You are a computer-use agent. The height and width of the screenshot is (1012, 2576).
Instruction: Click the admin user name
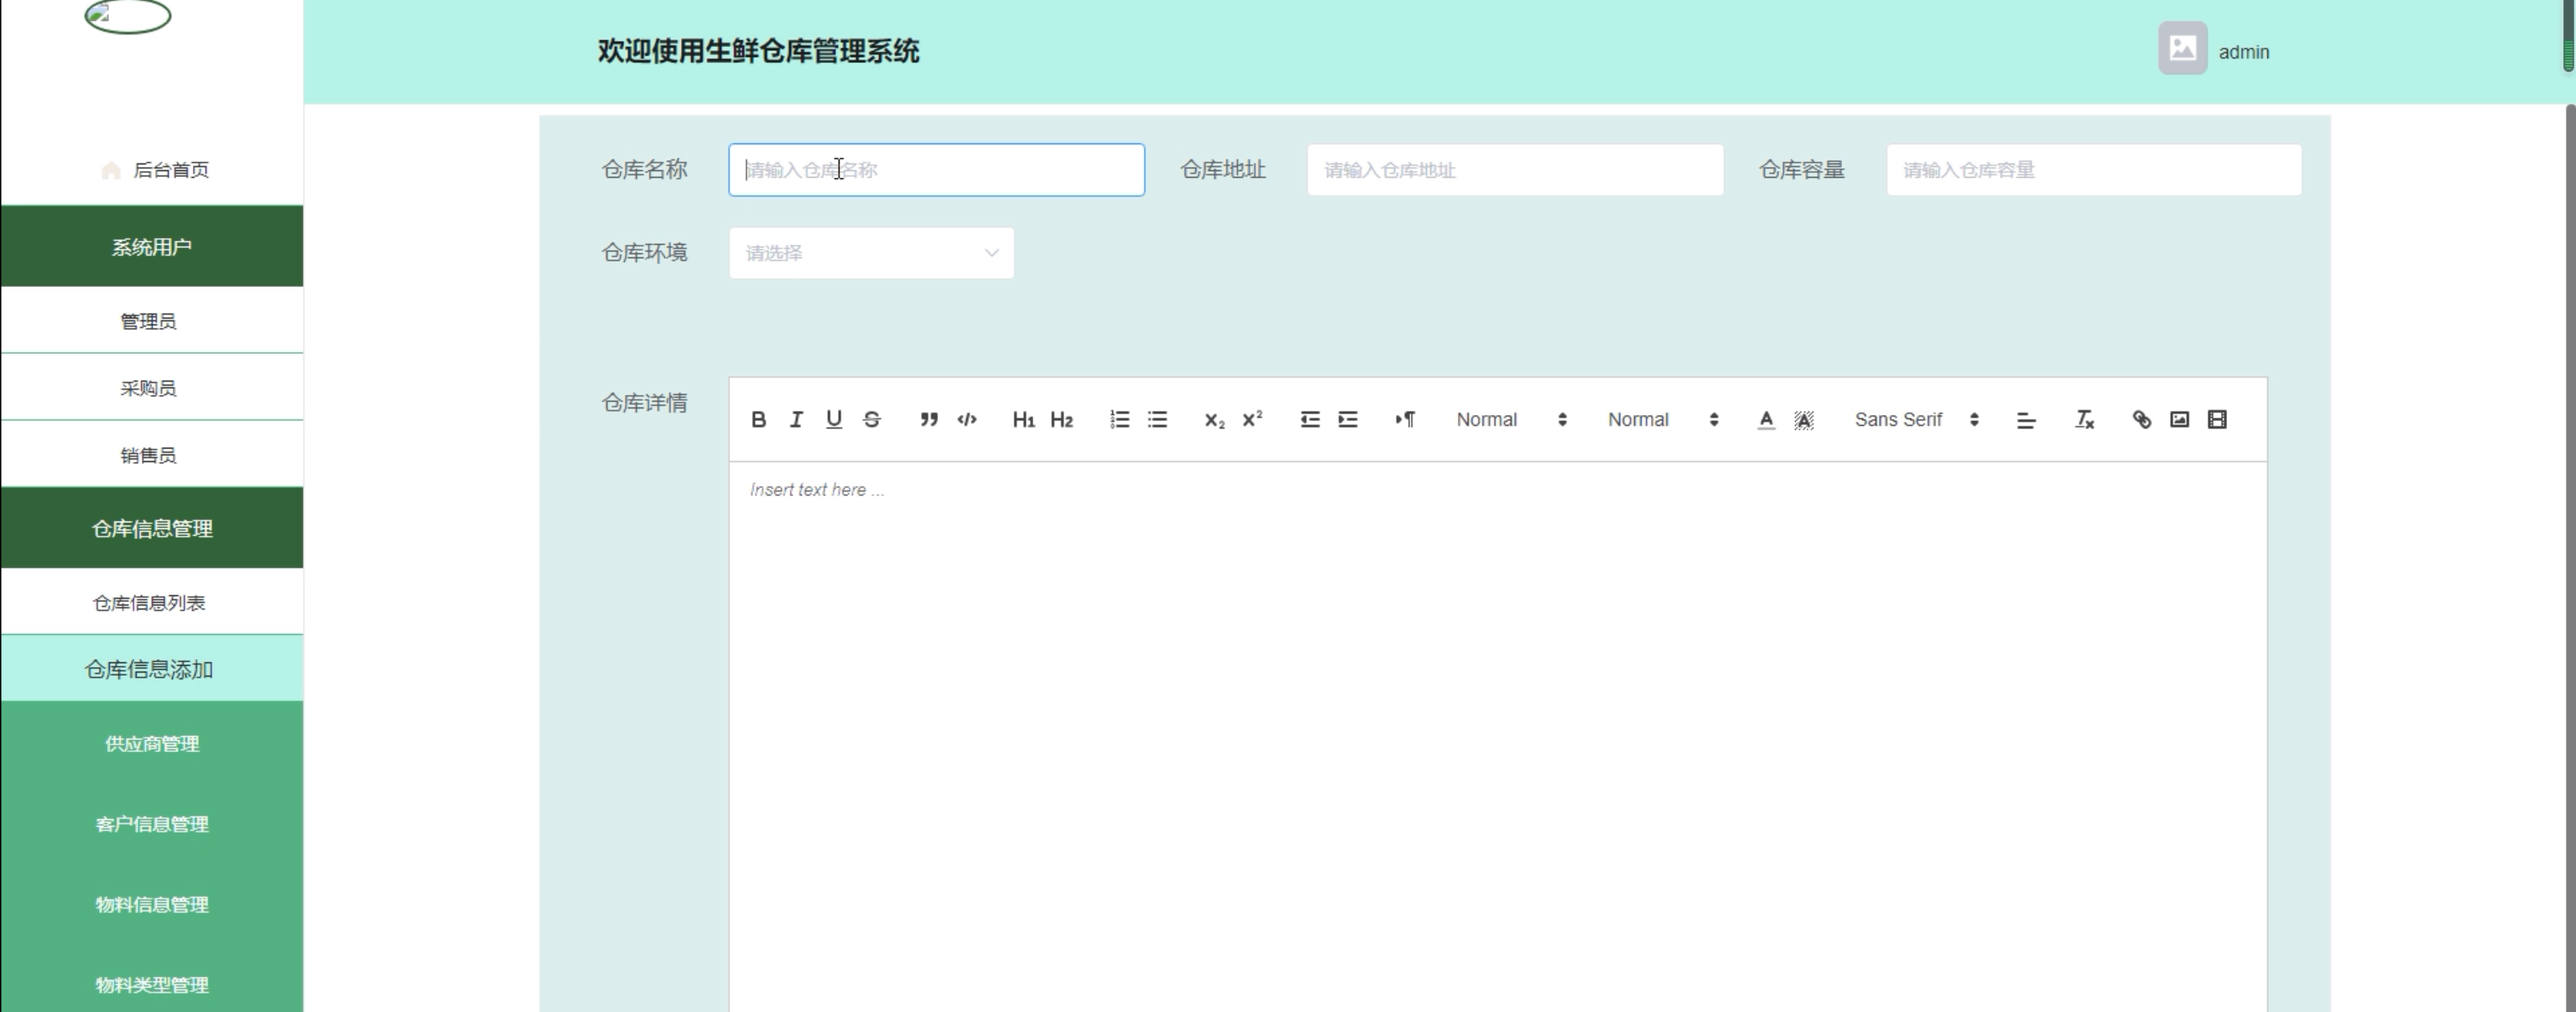[x=2243, y=52]
